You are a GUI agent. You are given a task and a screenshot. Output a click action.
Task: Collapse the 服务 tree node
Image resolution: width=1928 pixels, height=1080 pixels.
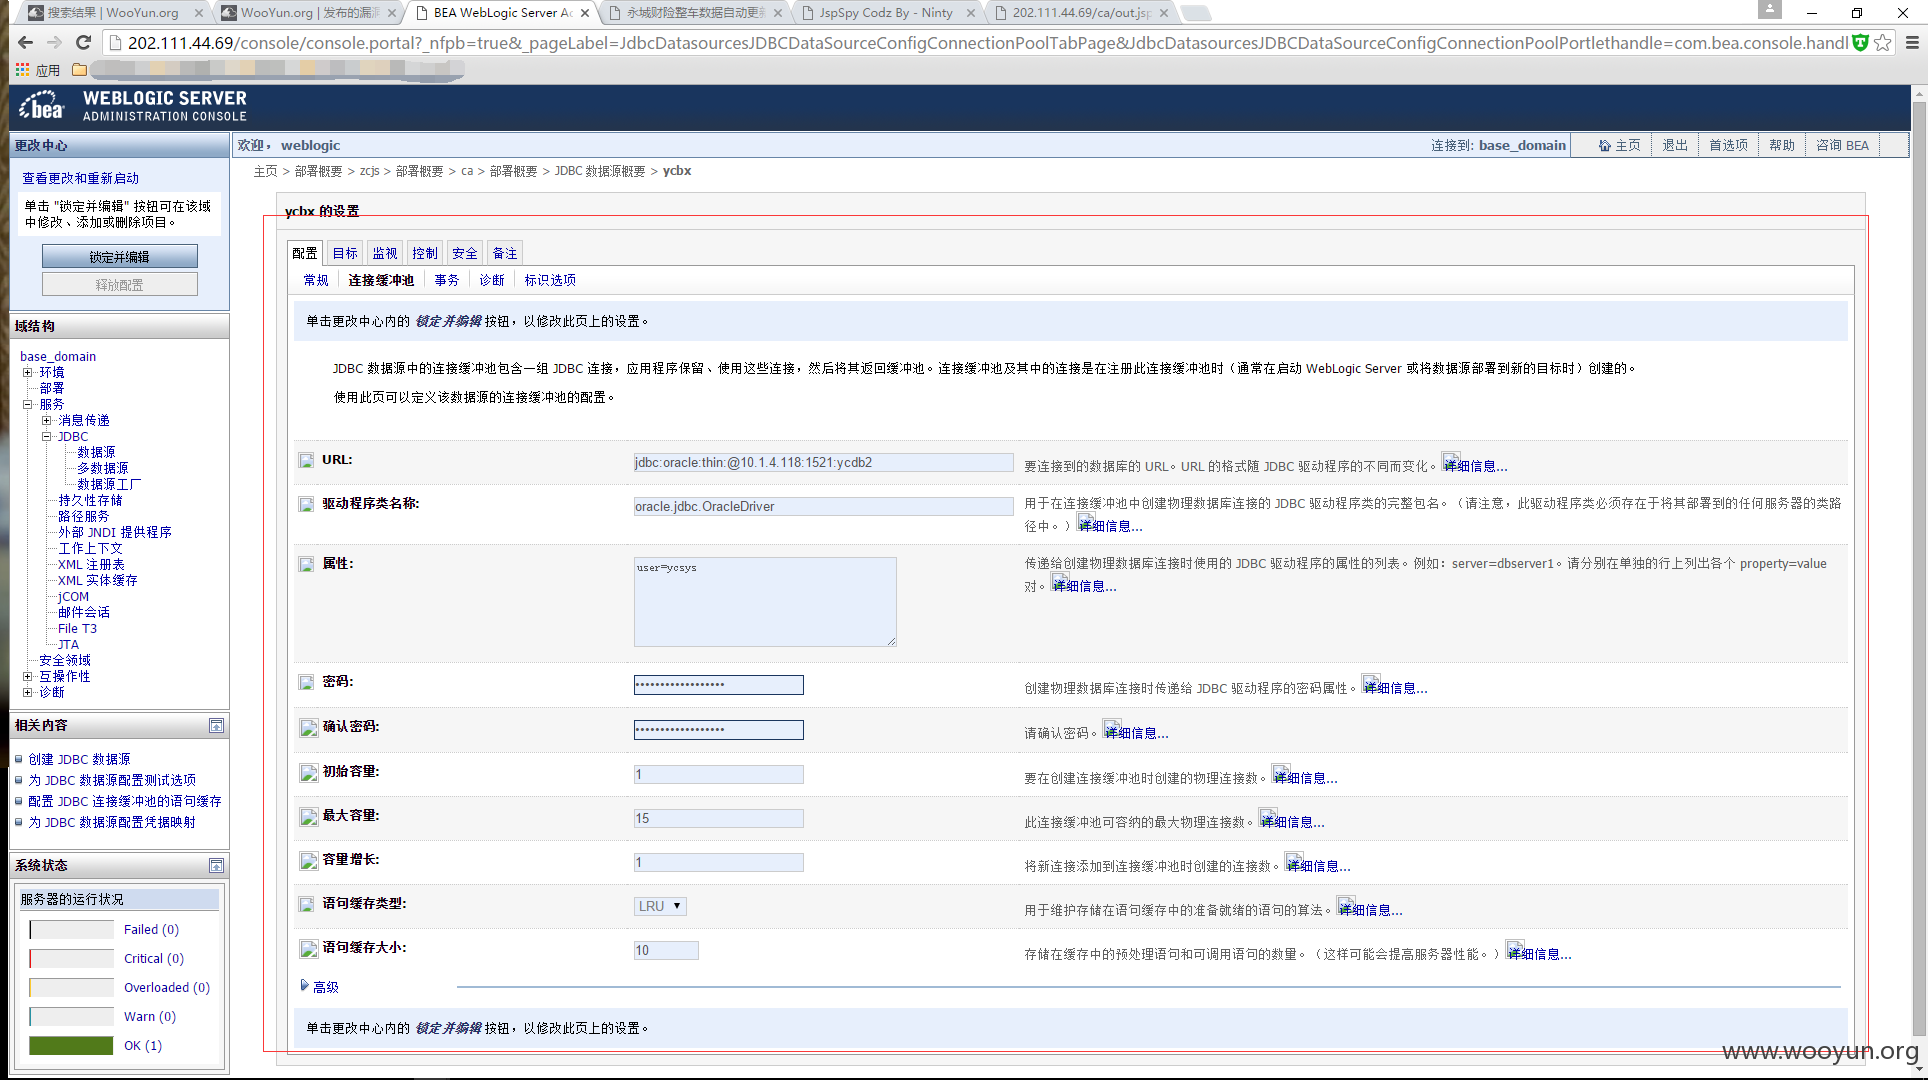tap(28, 404)
